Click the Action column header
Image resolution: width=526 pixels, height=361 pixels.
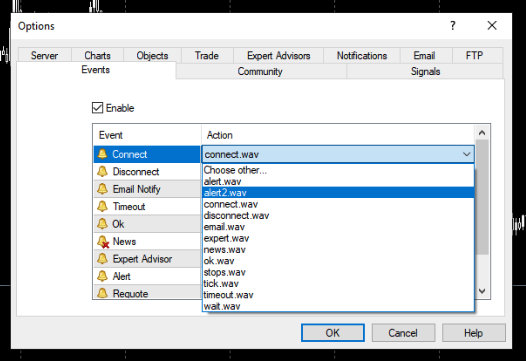pos(338,135)
